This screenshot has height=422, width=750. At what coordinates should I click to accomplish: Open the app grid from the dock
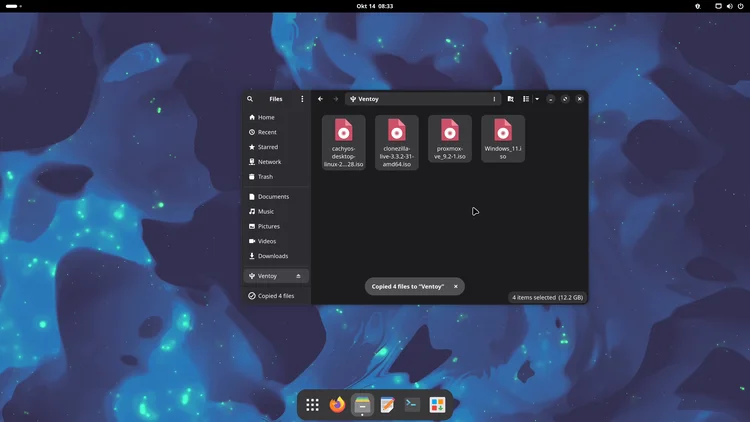coord(312,405)
